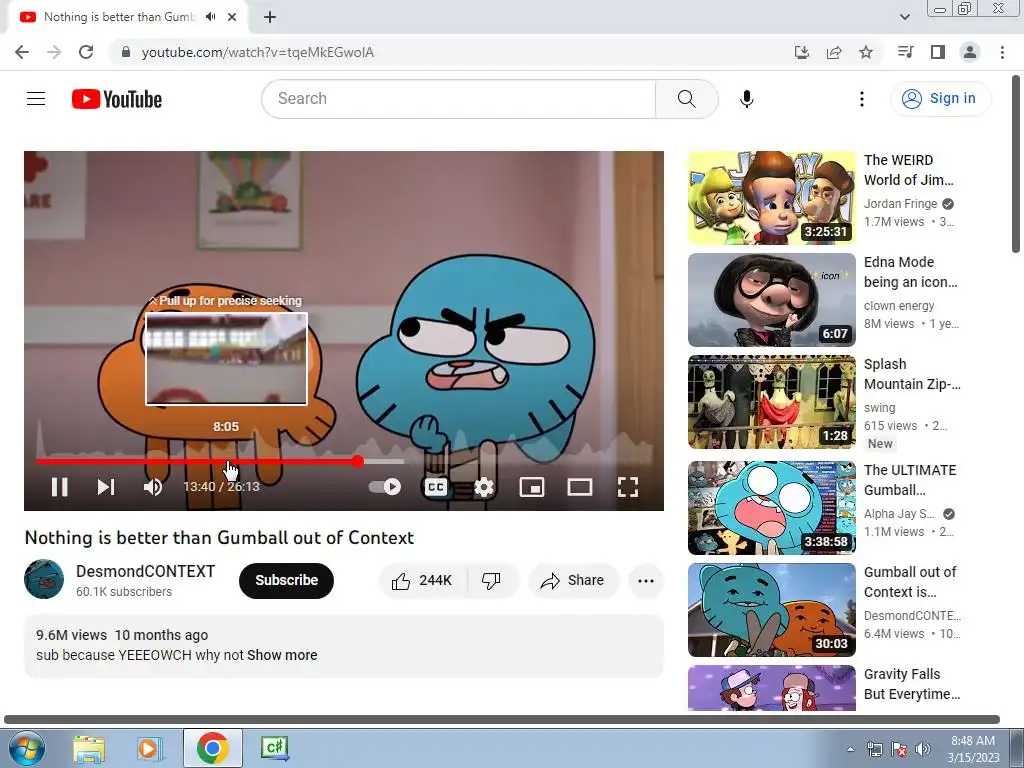The width and height of the screenshot is (1024, 768).
Task: Subscribe to DesmondCONTEXT
Action: tap(286, 581)
